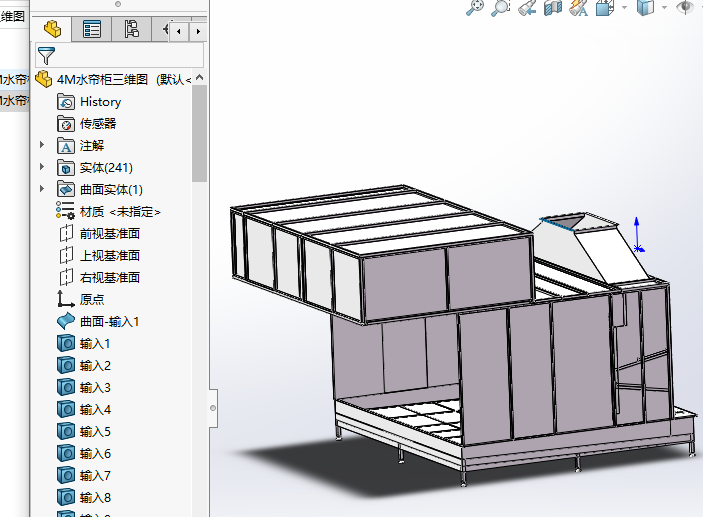The image size is (703, 517).
Task: Switch to the PropertyManager tab
Action: [x=92, y=30]
